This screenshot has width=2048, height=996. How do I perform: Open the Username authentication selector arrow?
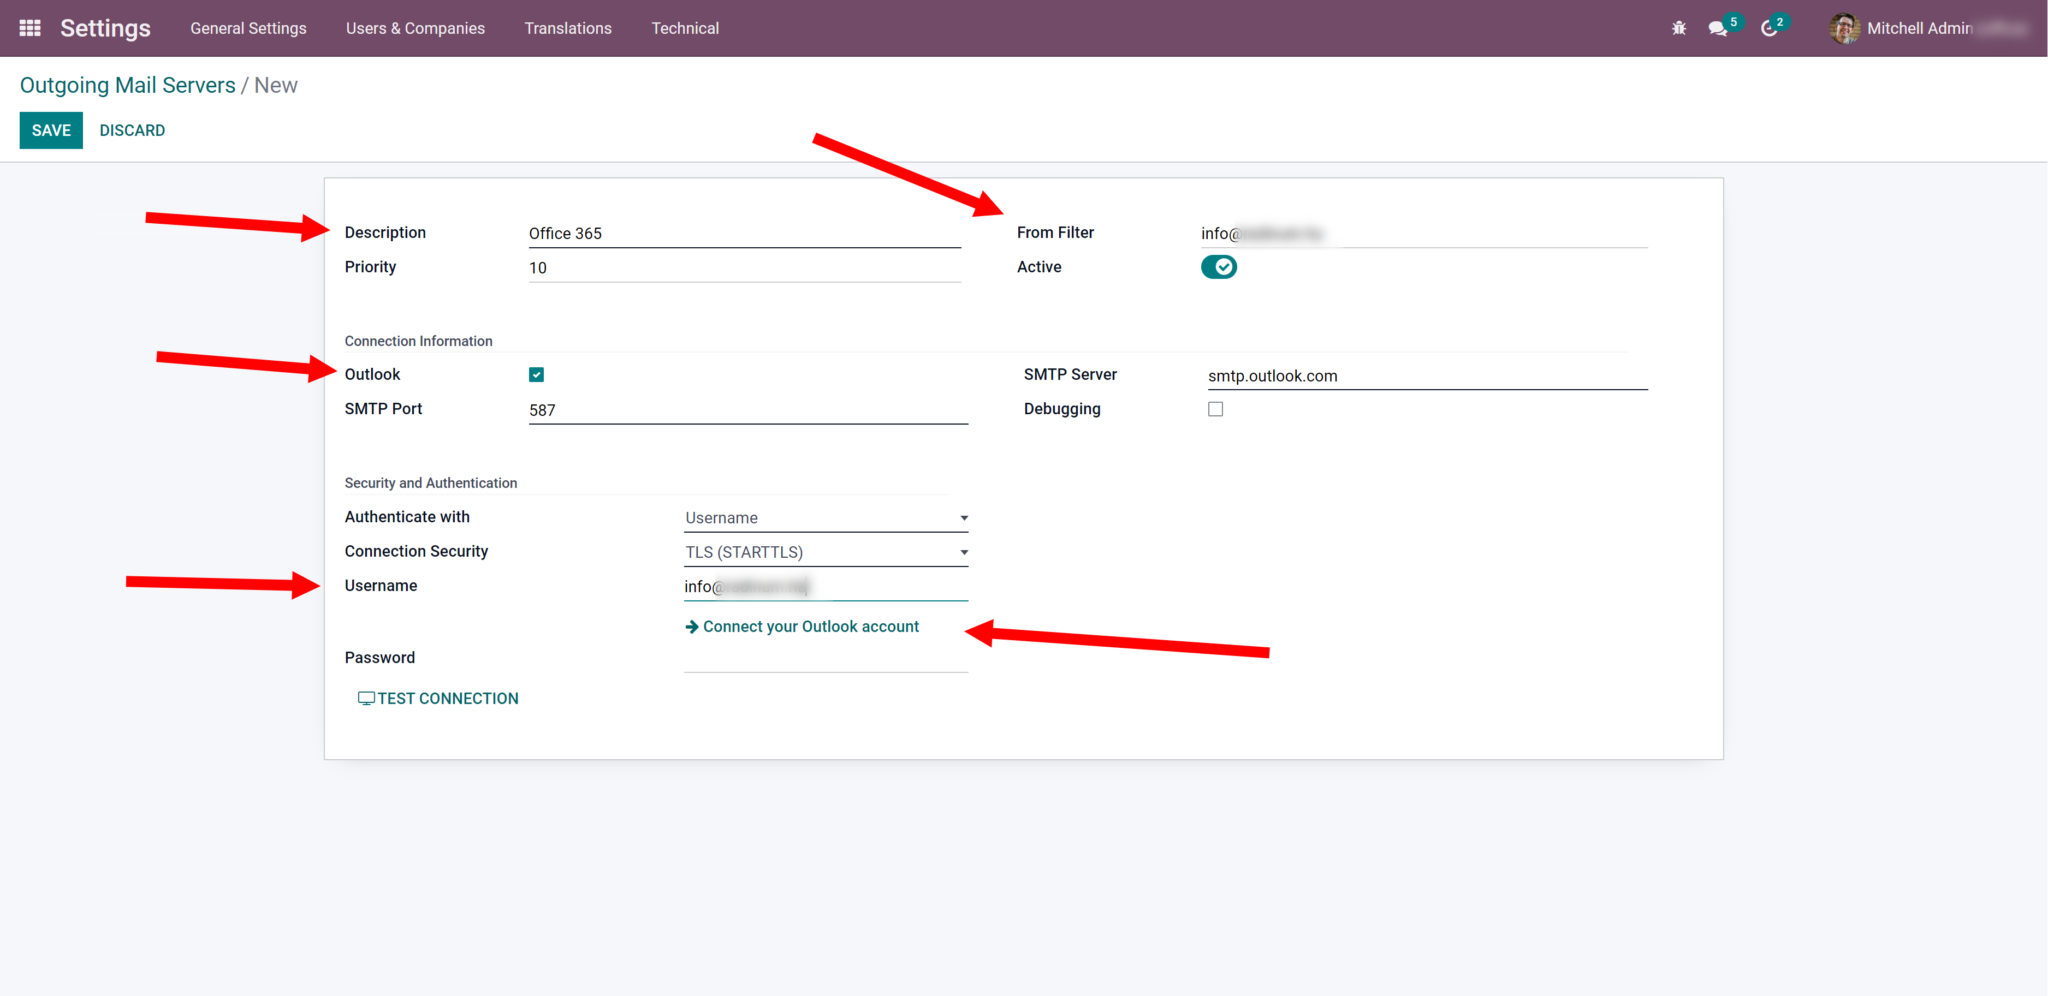click(x=962, y=517)
